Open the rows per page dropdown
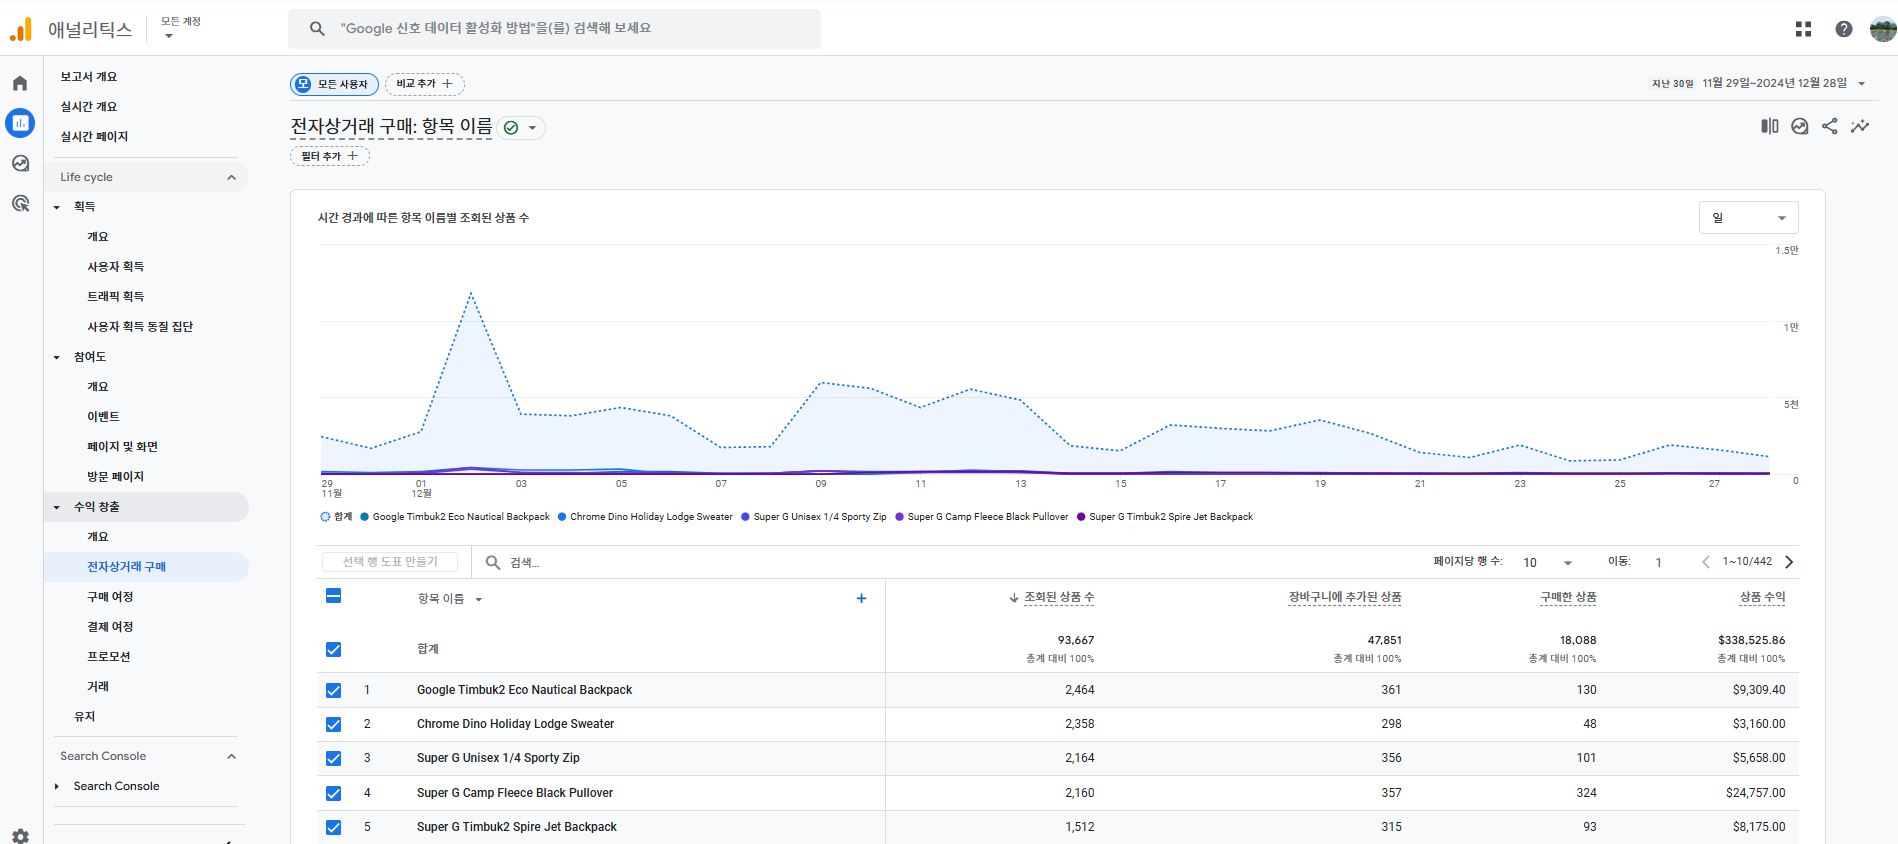Image resolution: width=1898 pixels, height=844 pixels. click(x=1548, y=563)
